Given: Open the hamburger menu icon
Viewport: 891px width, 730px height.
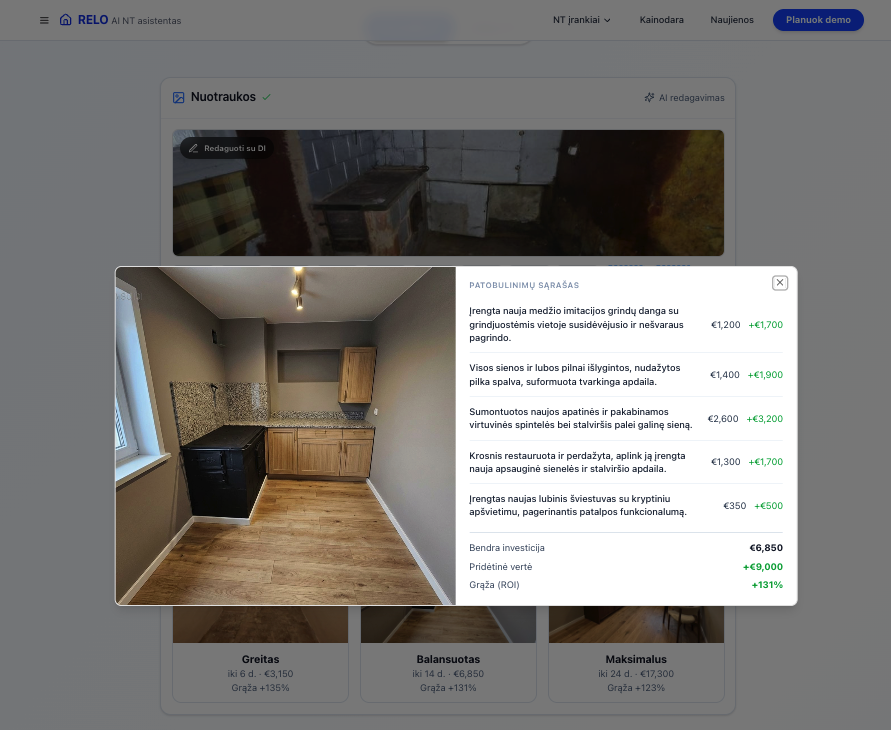Looking at the screenshot, I should pyautogui.click(x=44, y=20).
